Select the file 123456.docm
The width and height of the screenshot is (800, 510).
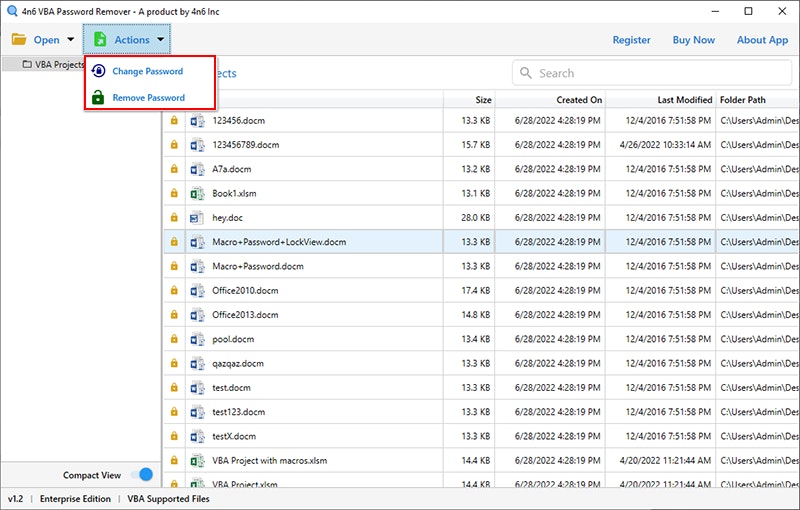(x=238, y=121)
